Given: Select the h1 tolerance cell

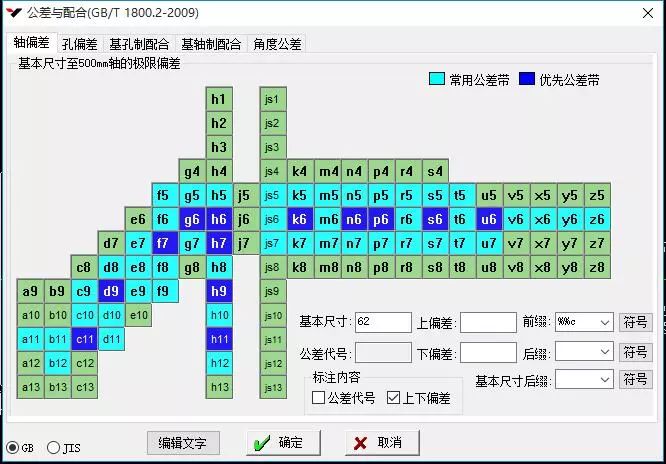Looking at the screenshot, I should point(219,99).
